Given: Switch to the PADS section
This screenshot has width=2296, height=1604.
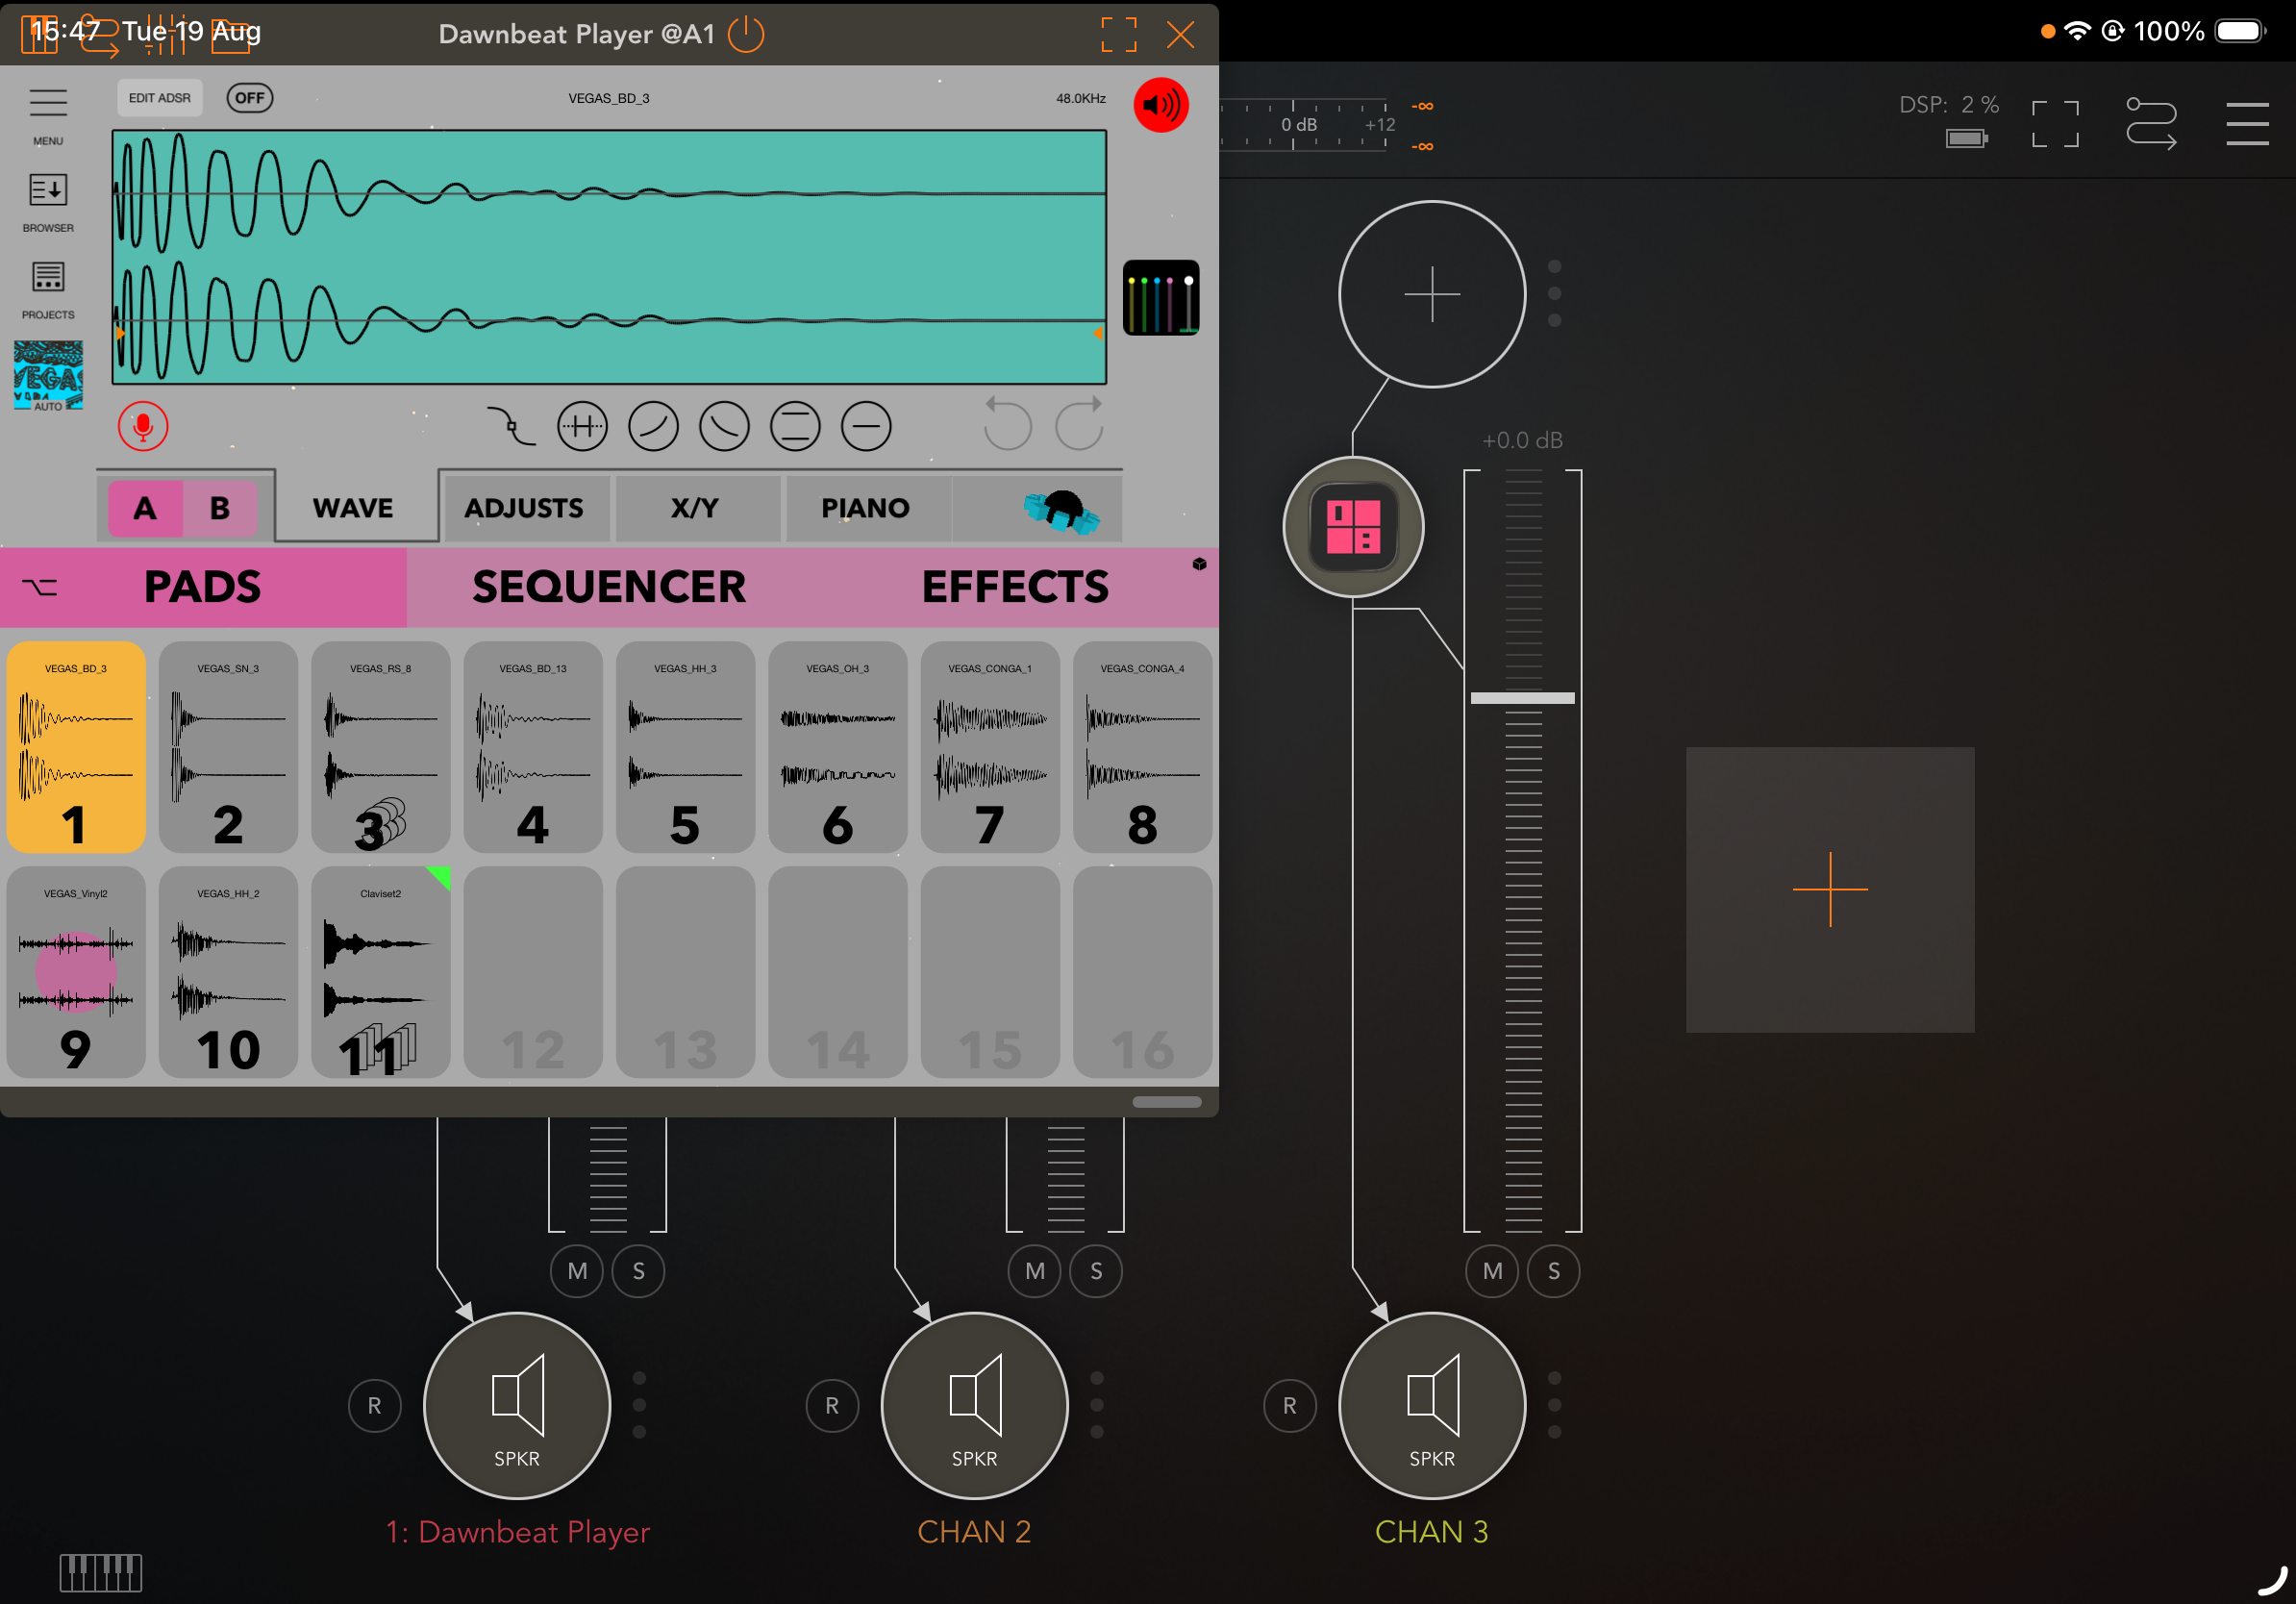Looking at the screenshot, I should [203, 587].
